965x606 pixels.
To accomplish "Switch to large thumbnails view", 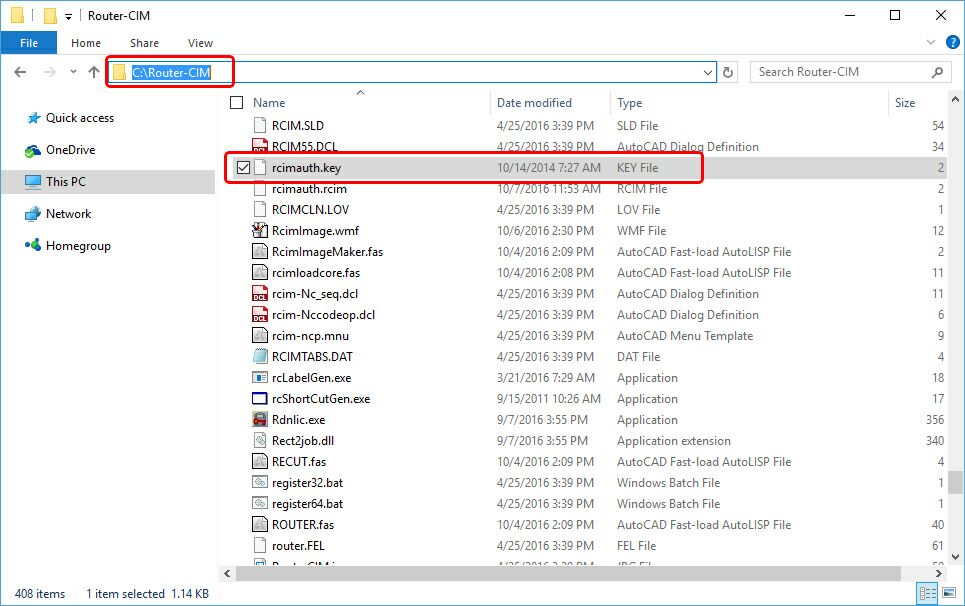I will pos(947,593).
